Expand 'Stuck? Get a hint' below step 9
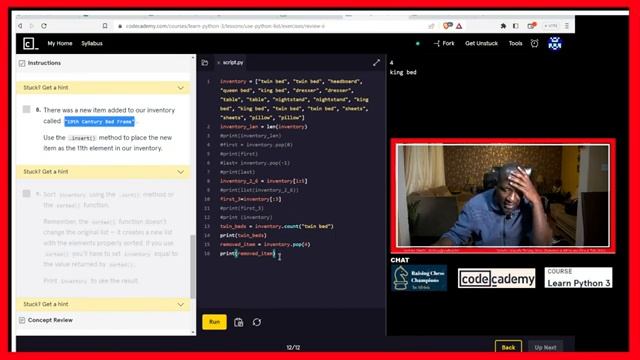Image resolution: width=640 pixels, height=360 pixels. click(x=103, y=304)
